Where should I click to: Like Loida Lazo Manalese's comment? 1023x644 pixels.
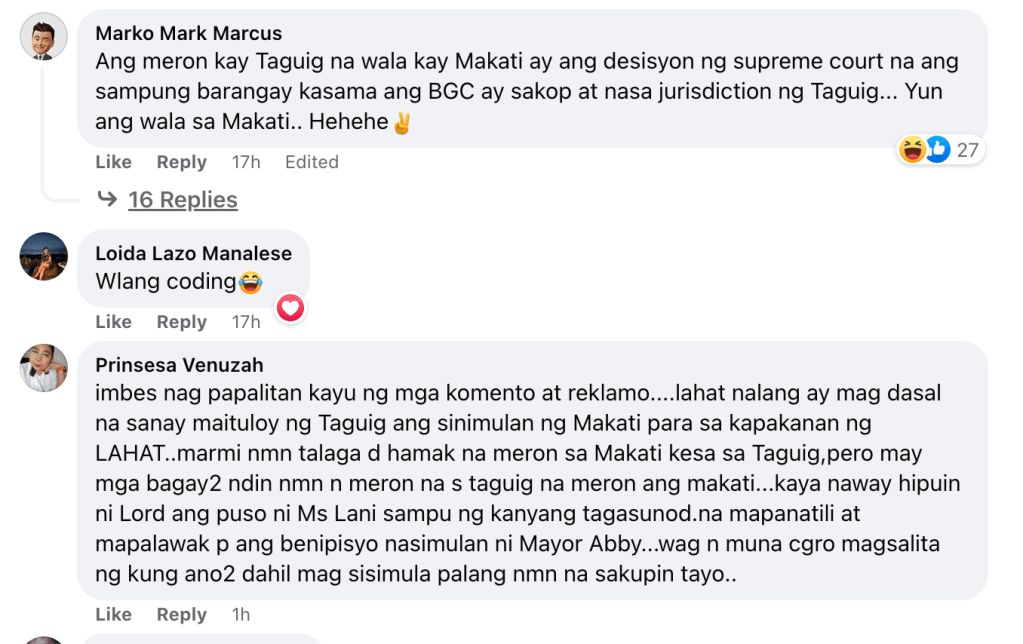(x=113, y=322)
